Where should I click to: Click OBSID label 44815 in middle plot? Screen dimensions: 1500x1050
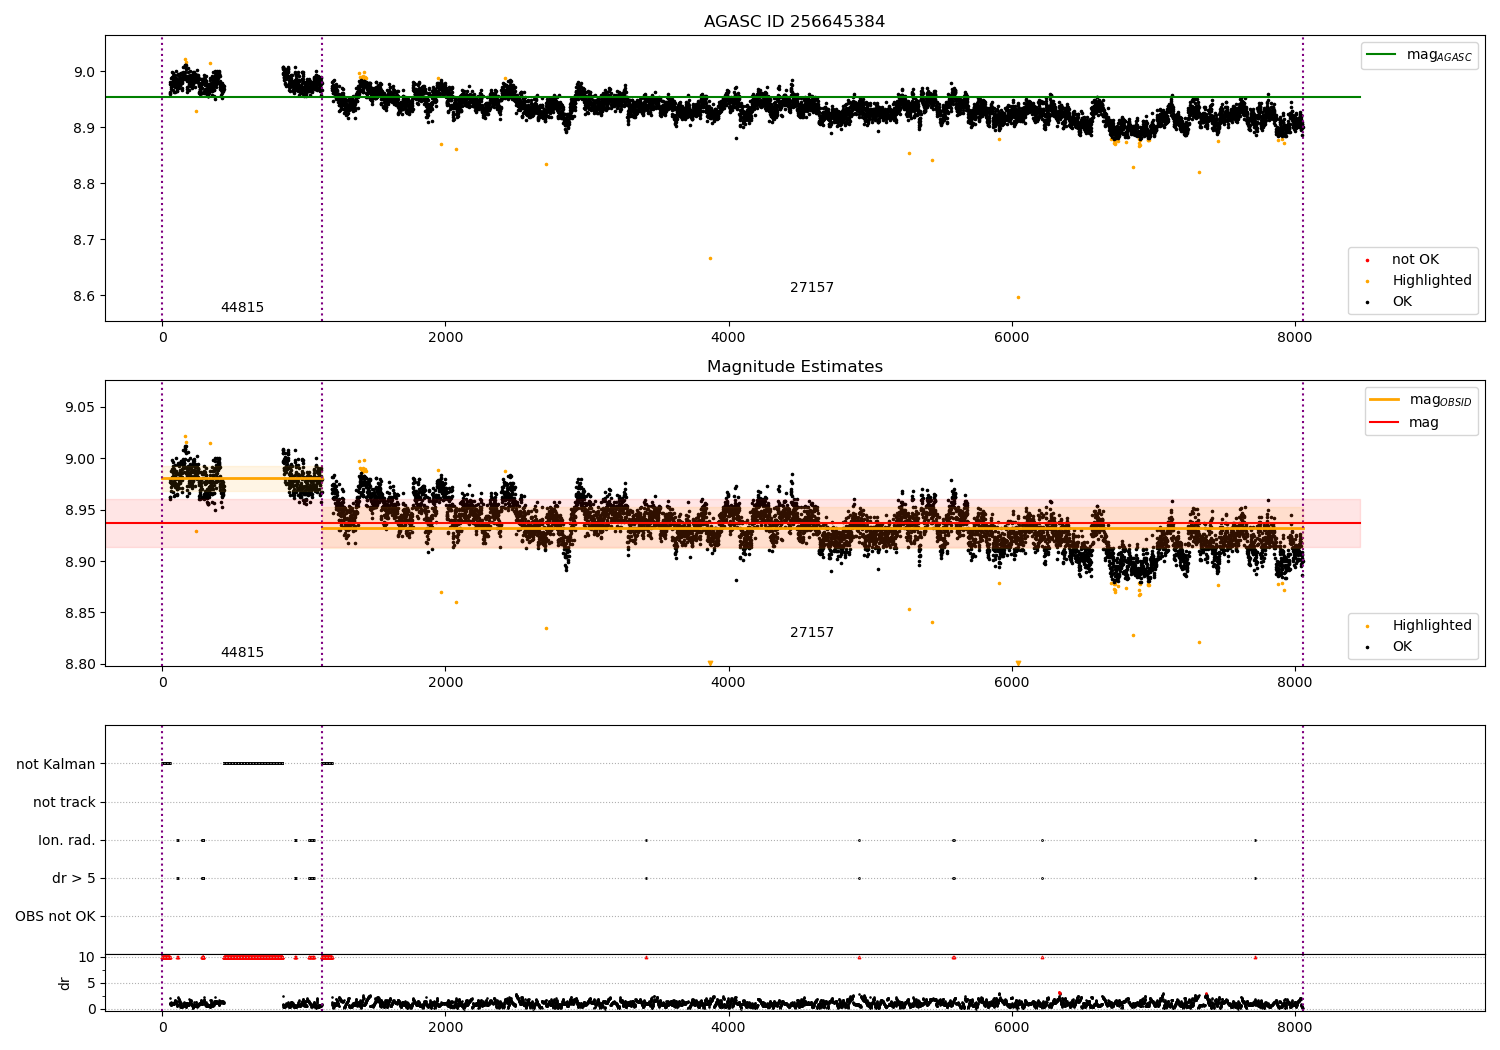tap(242, 653)
